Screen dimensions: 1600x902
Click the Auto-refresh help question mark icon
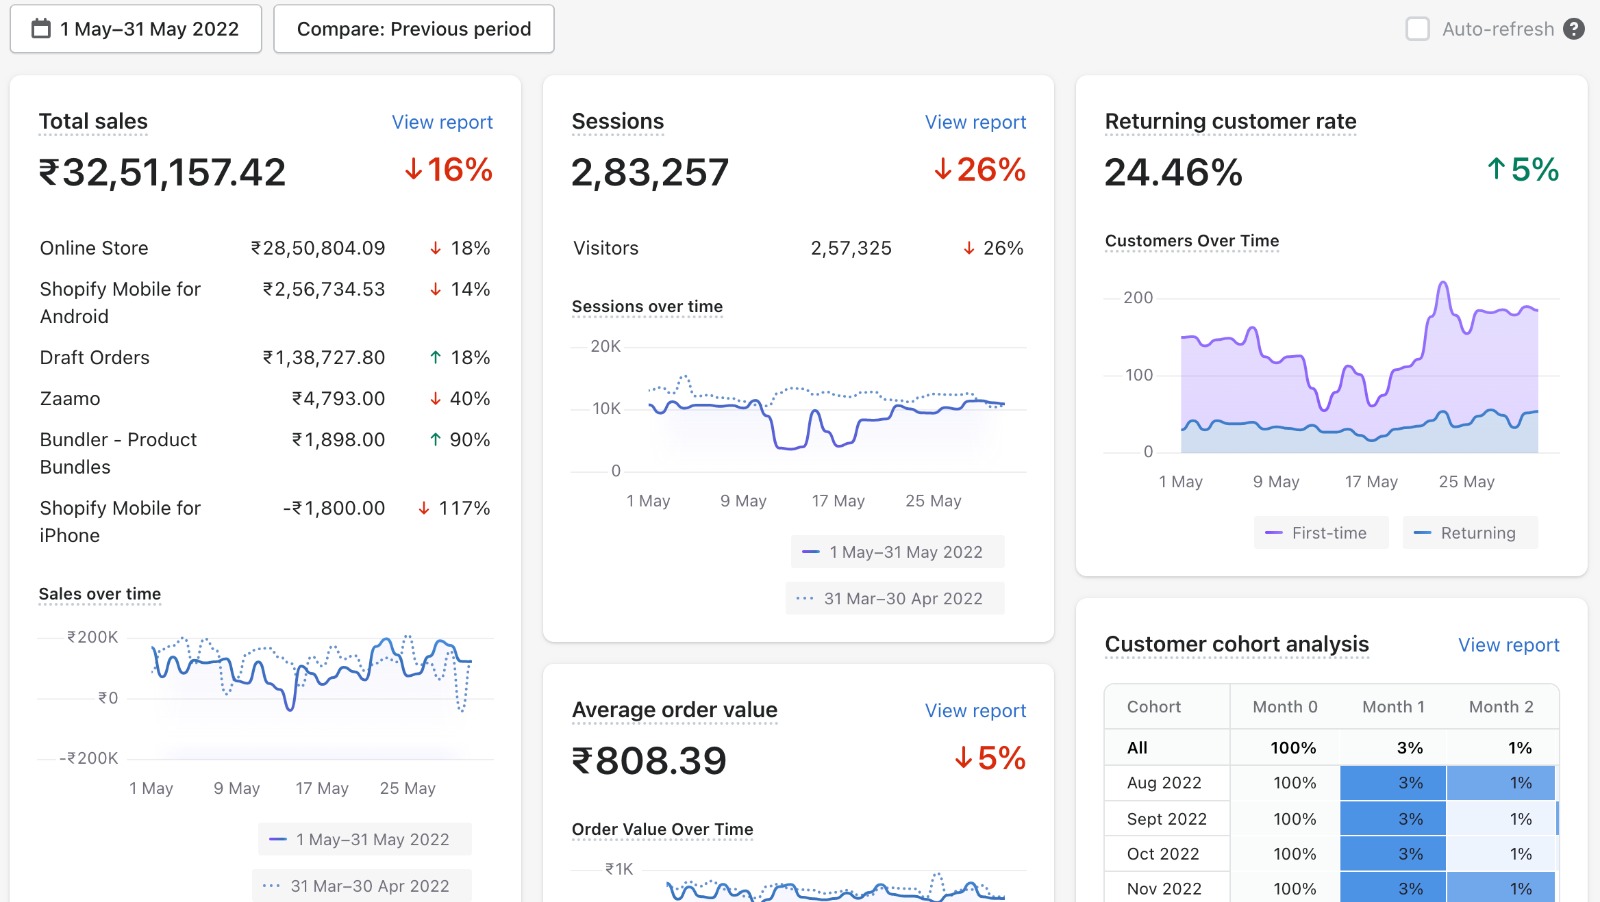click(1574, 29)
